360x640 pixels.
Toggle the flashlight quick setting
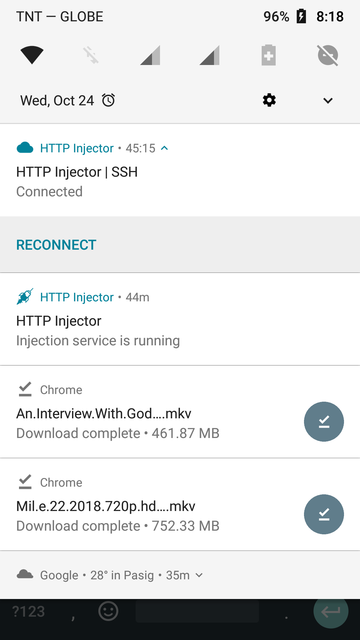[x=91, y=55]
